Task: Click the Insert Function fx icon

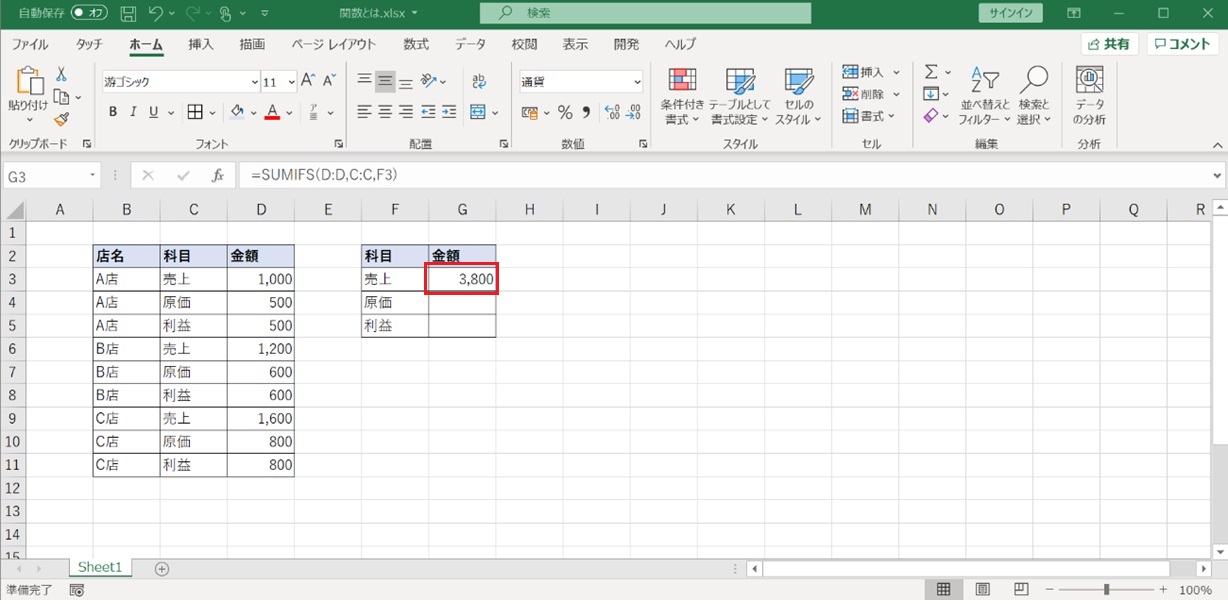Action: coord(217,175)
